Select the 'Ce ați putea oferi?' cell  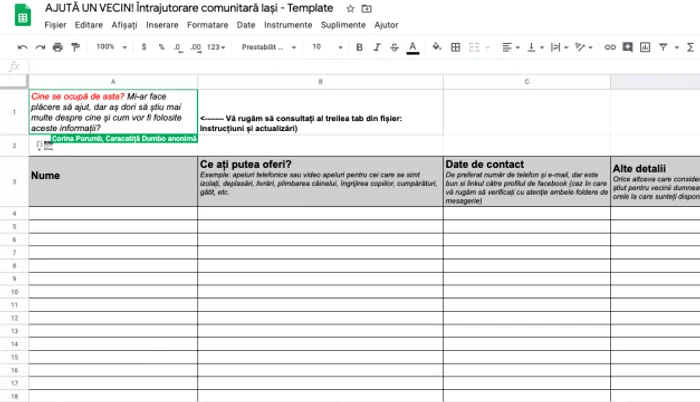tap(320, 182)
